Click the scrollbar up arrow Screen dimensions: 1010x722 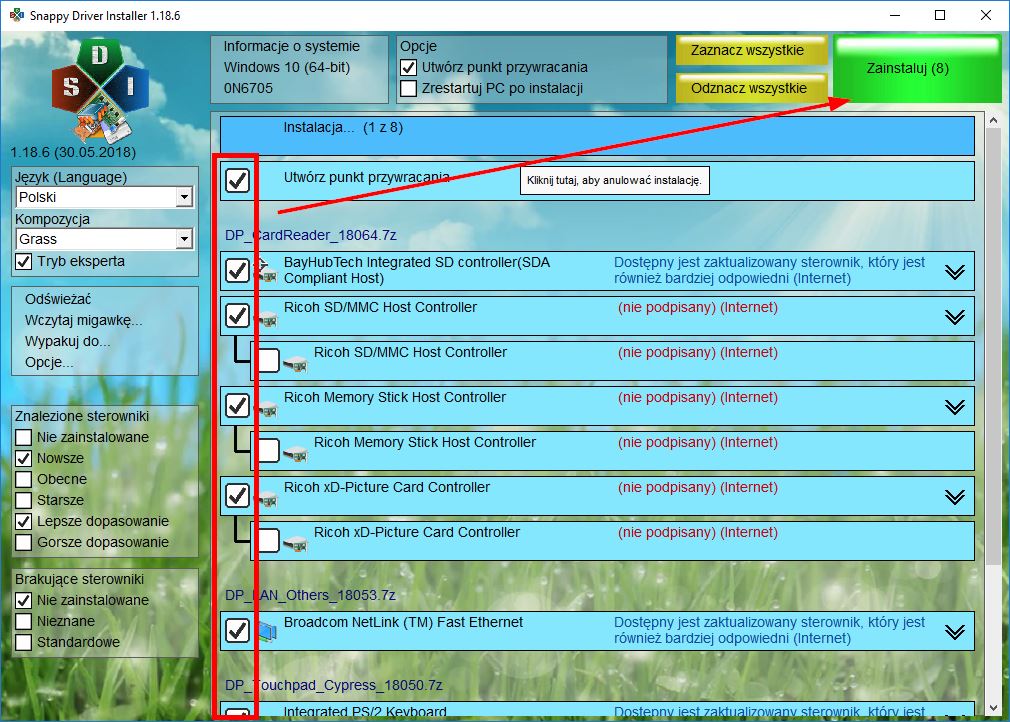993,120
